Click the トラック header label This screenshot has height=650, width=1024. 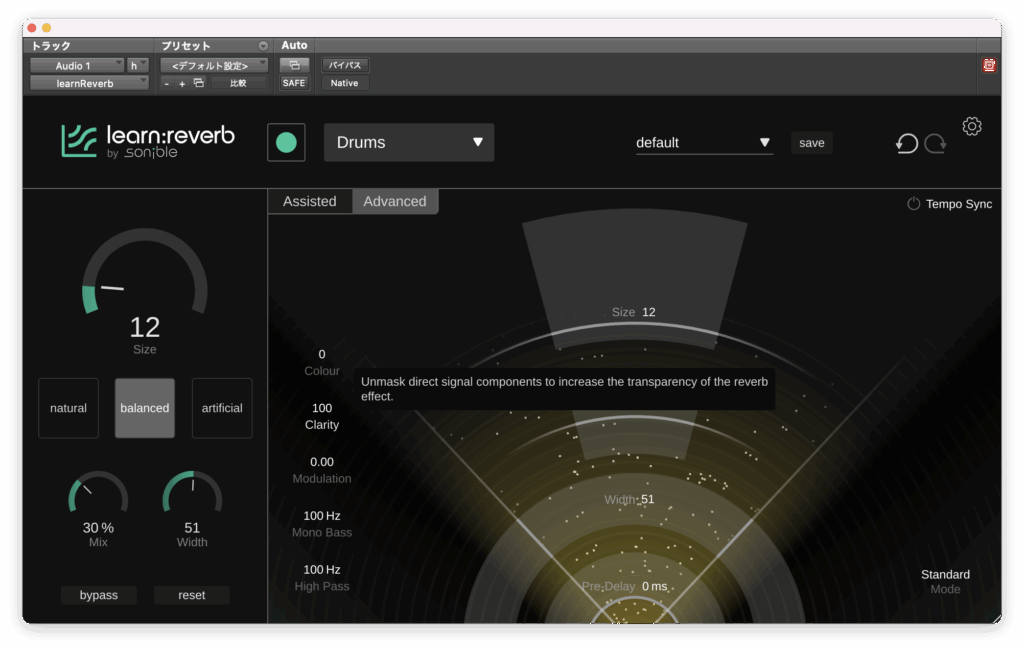coord(51,46)
